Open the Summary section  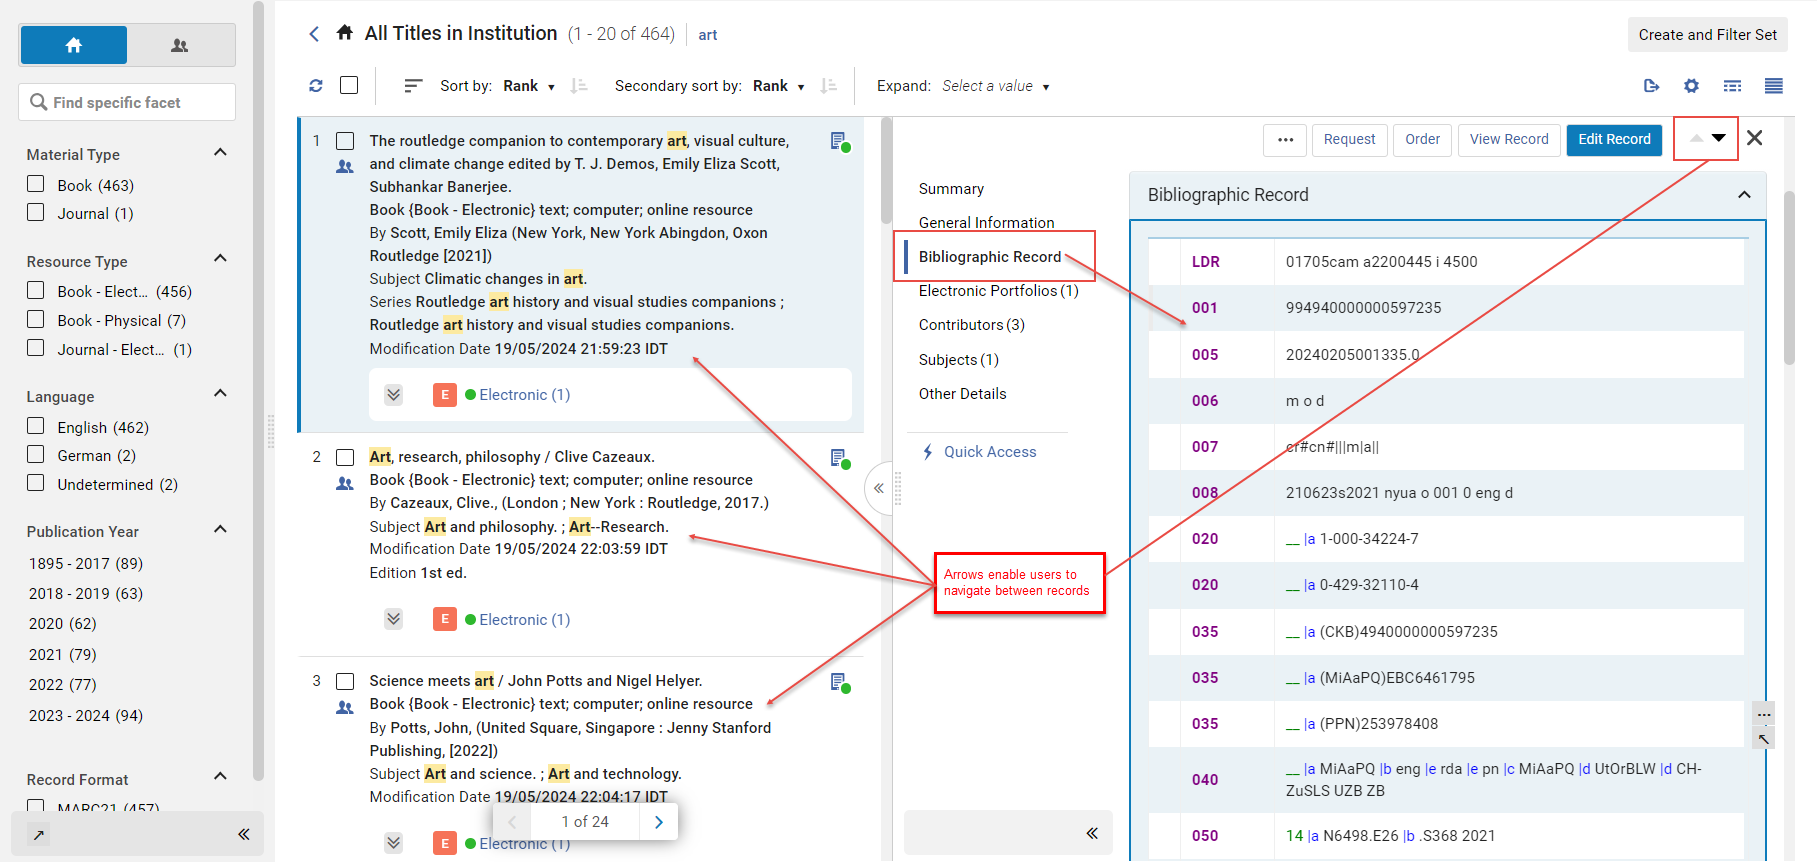point(951,189)
